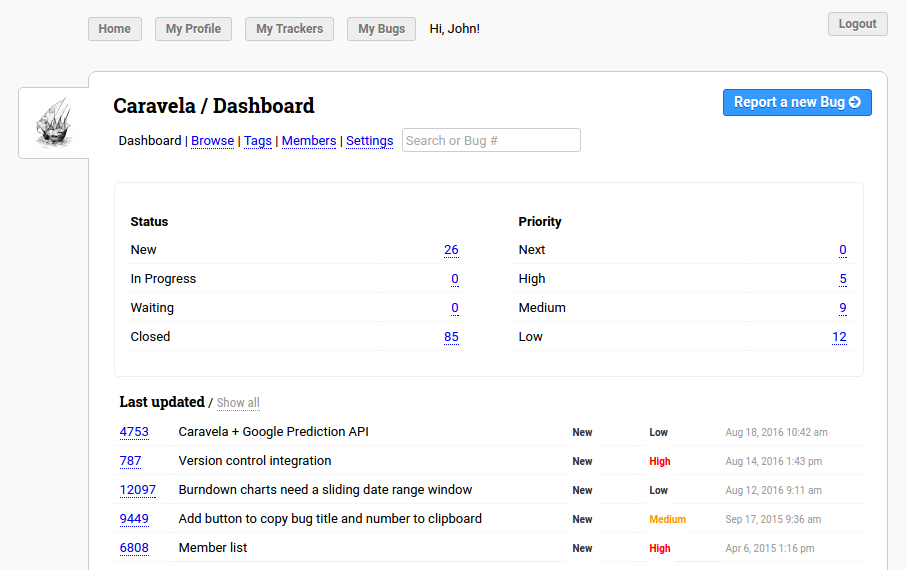Image resolution: width=907 pixels, height=570 pixels.
Task: View the 85 Closed bugs count
Action: coord(451,337)
